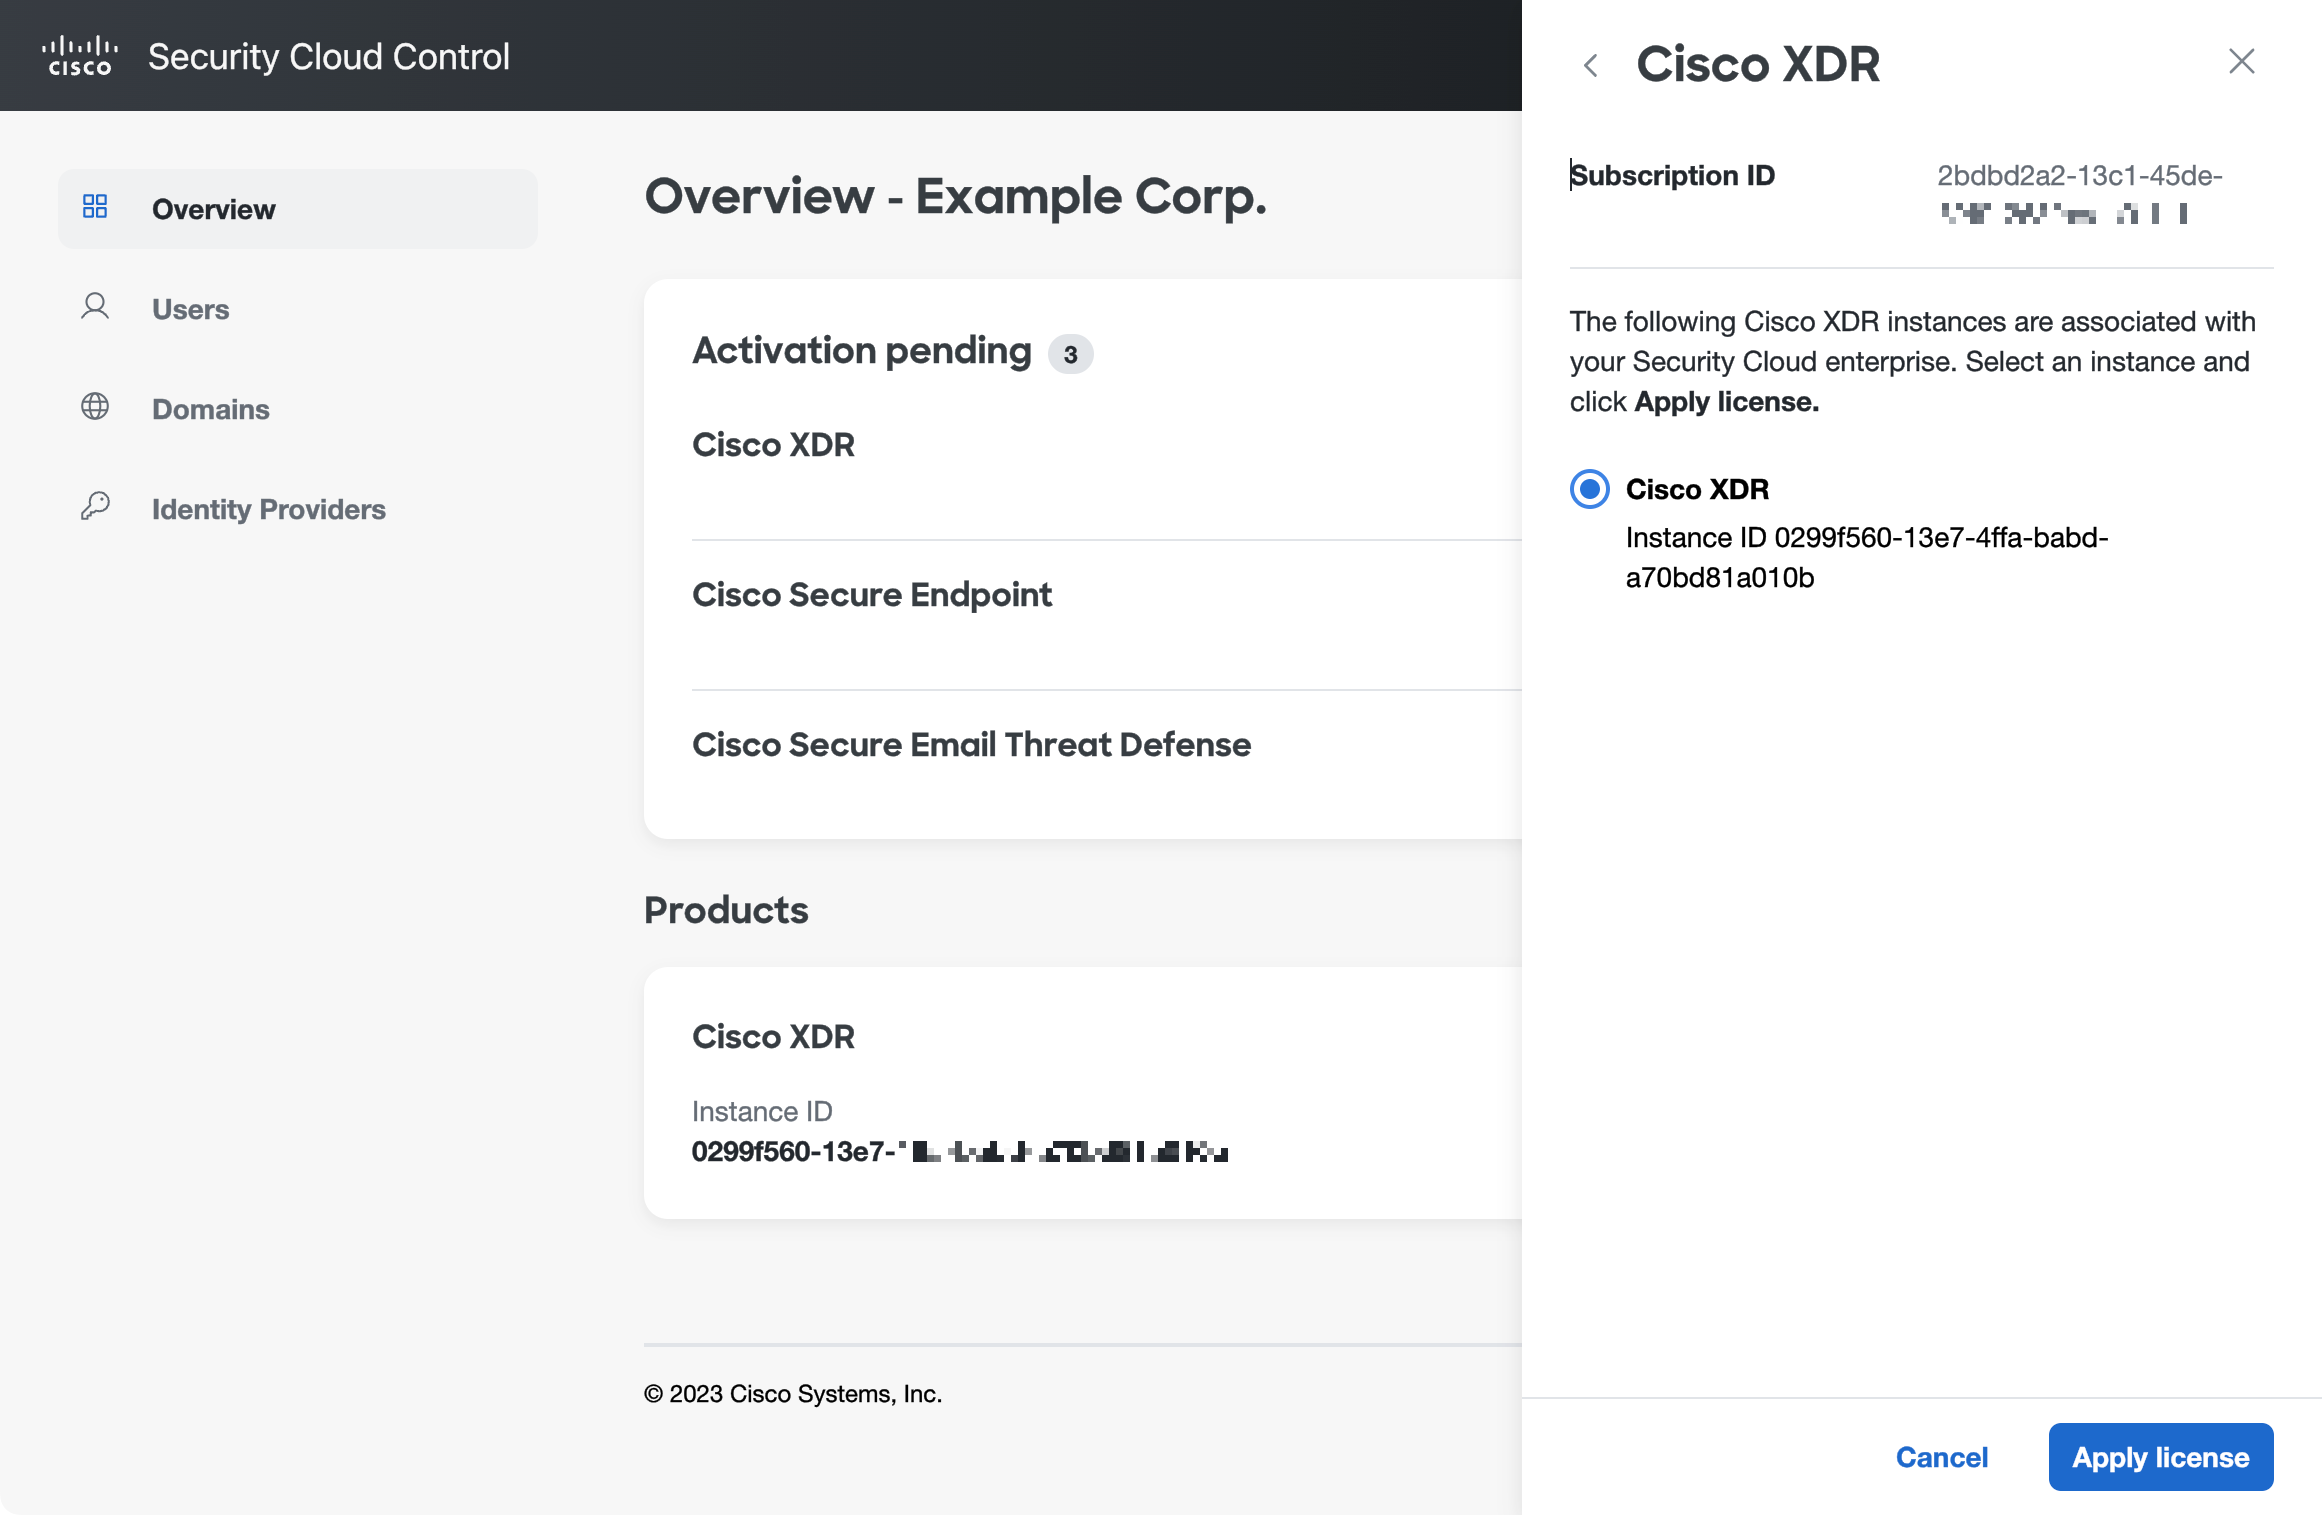Click the Activation pending count badge 3
The height and width of the screenshot is (1515, 2322).
pyautogui.click(x=1070, y=354)
